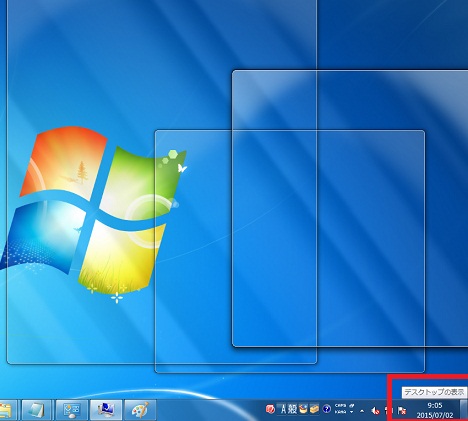
Task: Open the Control Panel taskbar button
Action: pyautogui.click(x=71, y=410)
